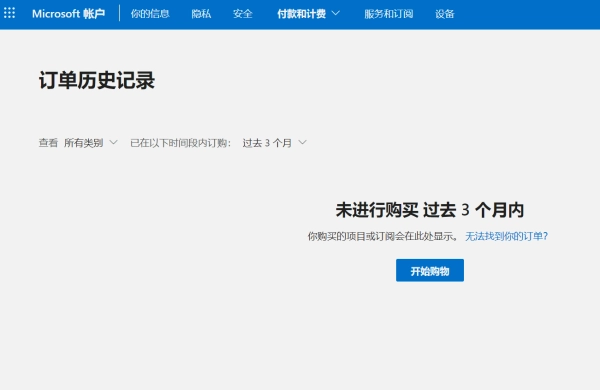
Task: Open the 所有类别 category filter dropdown
Action: tap(91, 143)
